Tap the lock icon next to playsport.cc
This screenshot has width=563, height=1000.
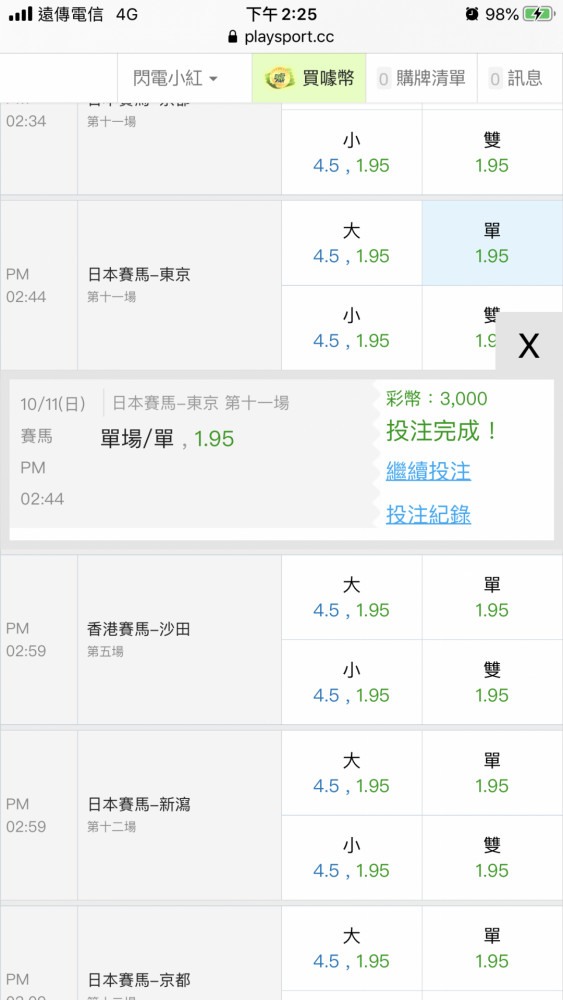tap(232, 36)
